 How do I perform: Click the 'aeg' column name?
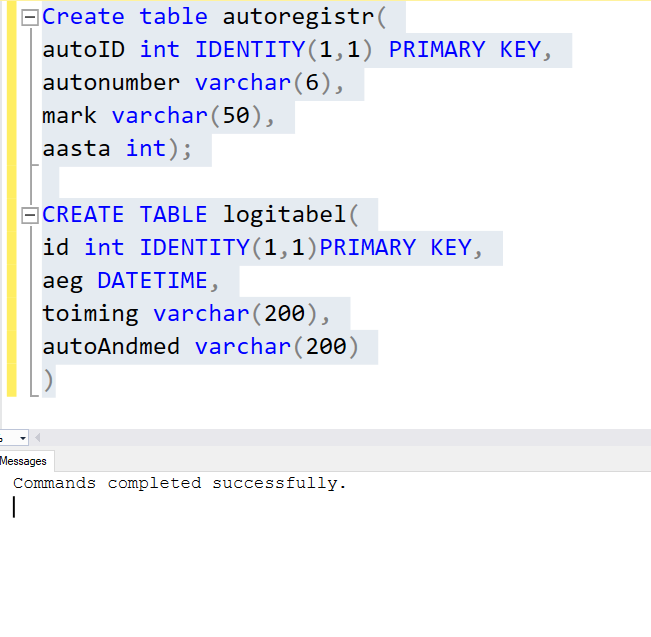coord(63,281)
